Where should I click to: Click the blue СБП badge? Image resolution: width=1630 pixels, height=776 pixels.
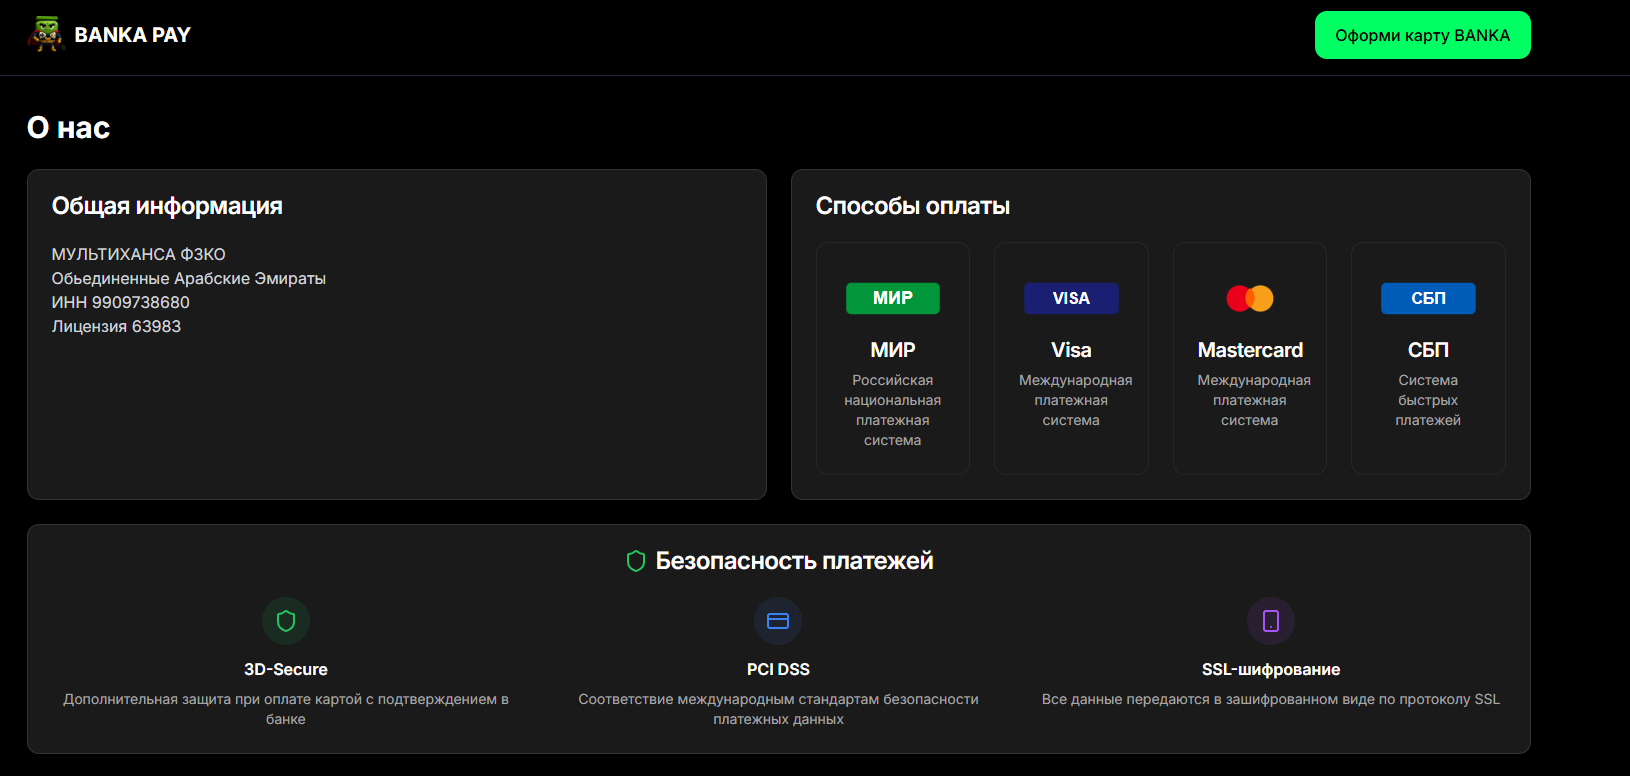[x=1428, y=298]
